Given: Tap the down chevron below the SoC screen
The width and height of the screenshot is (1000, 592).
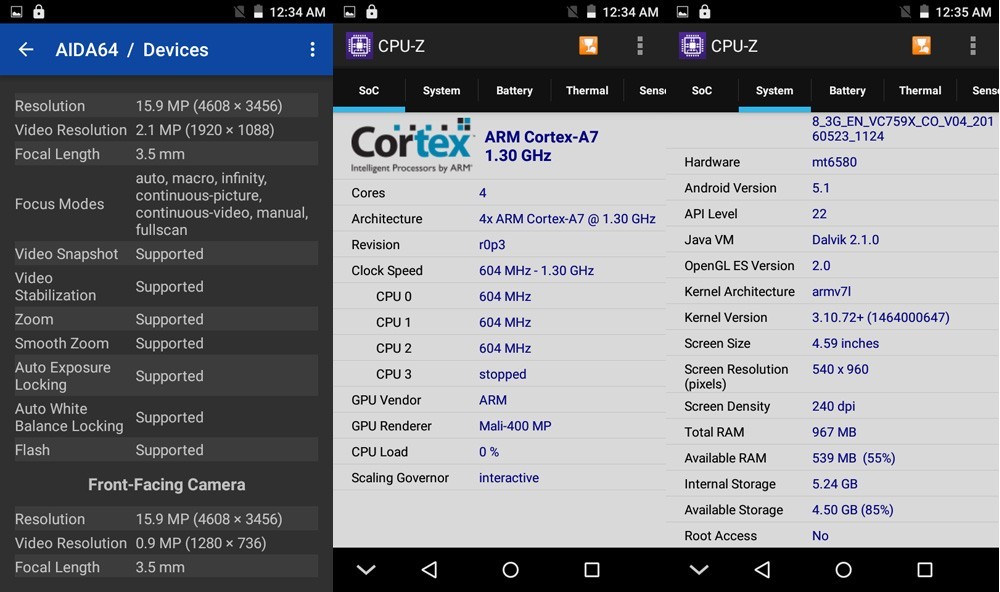Looking at the screenshot, I should pyautogui.click(x=366, y=570).
